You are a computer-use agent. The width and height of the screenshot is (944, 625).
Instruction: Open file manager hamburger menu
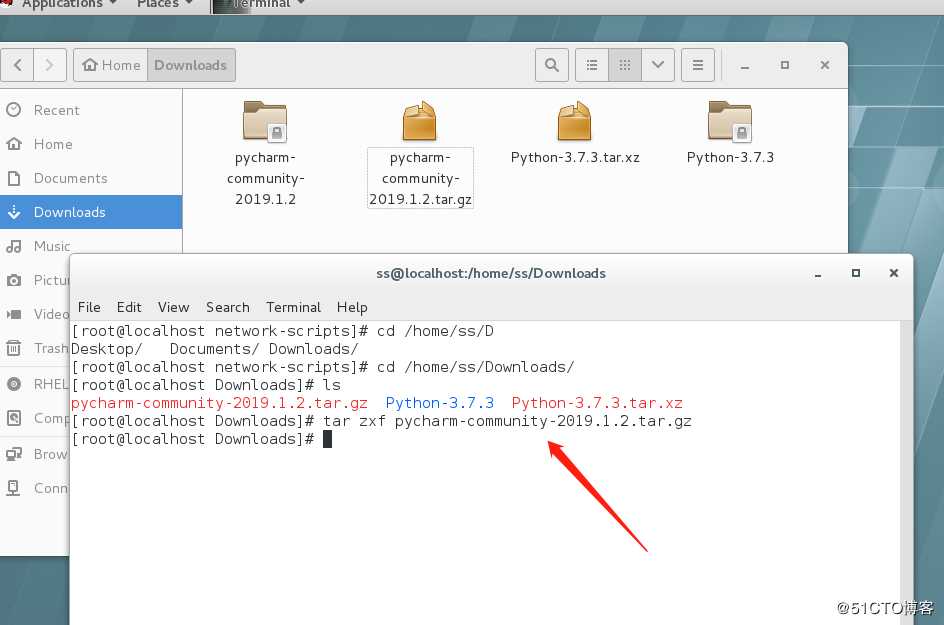click(698, 65)
